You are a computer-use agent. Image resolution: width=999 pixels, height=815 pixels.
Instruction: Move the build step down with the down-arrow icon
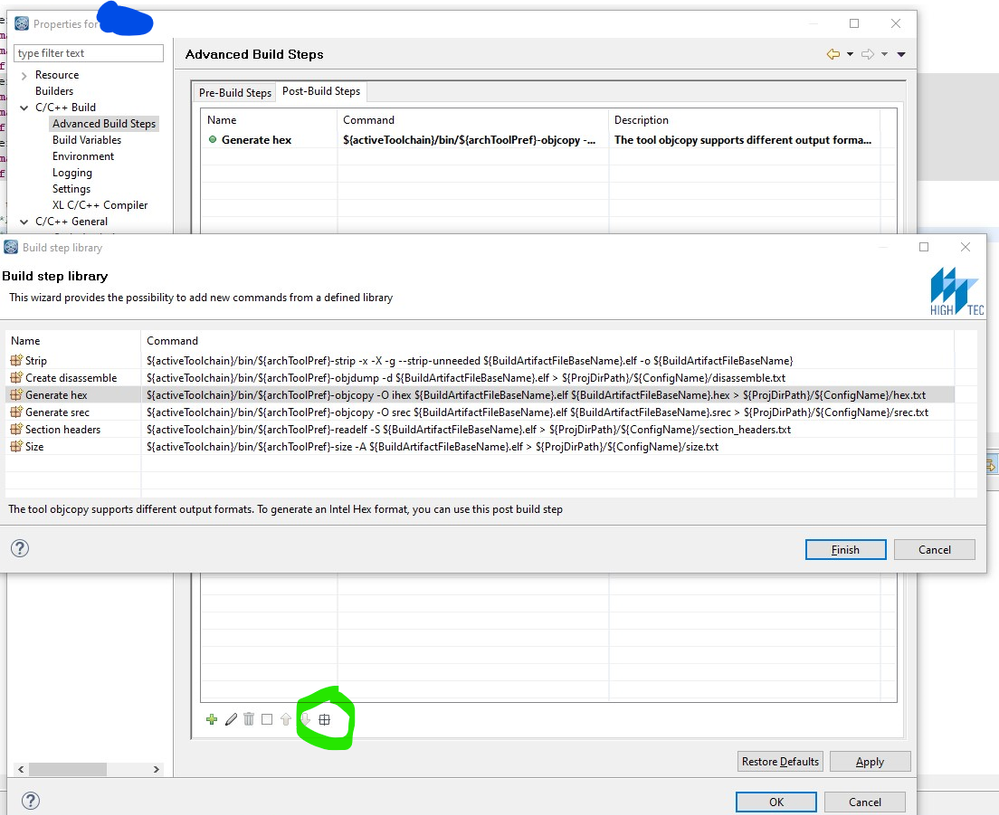pyautogui.click(x=304, y=718)
